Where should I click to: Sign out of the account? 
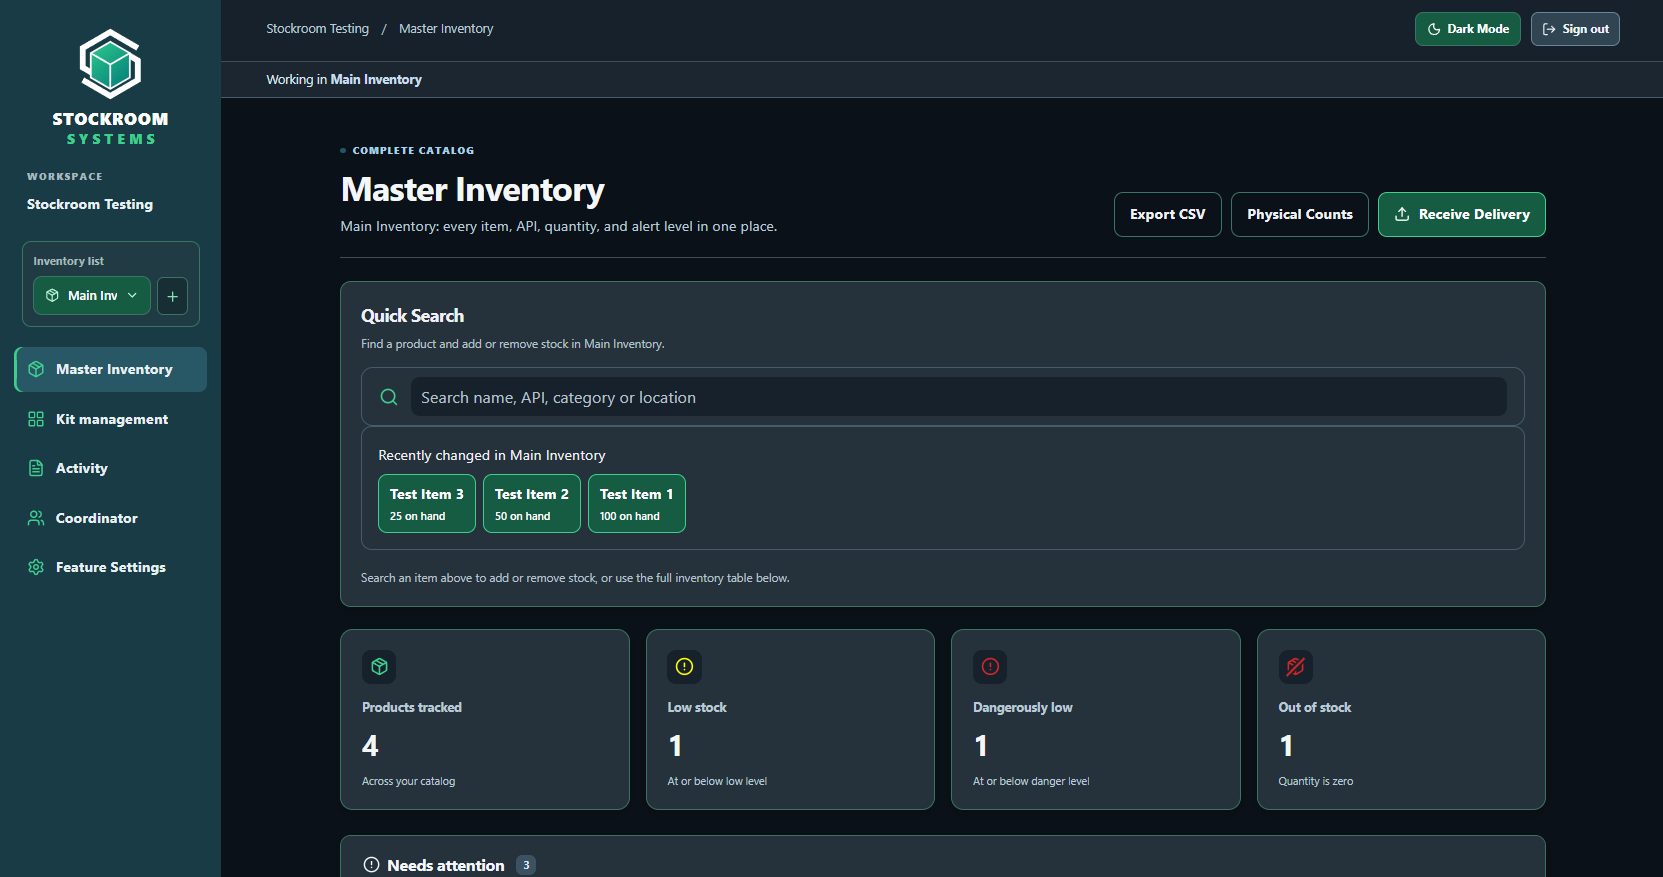point(1575,29)
